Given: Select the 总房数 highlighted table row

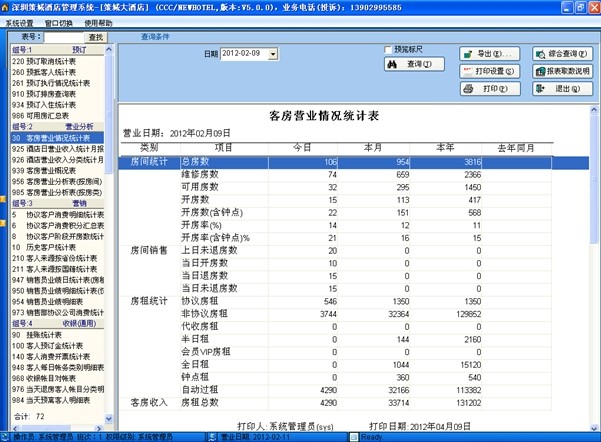Looking at the screenshot, I should coord(353,162).
